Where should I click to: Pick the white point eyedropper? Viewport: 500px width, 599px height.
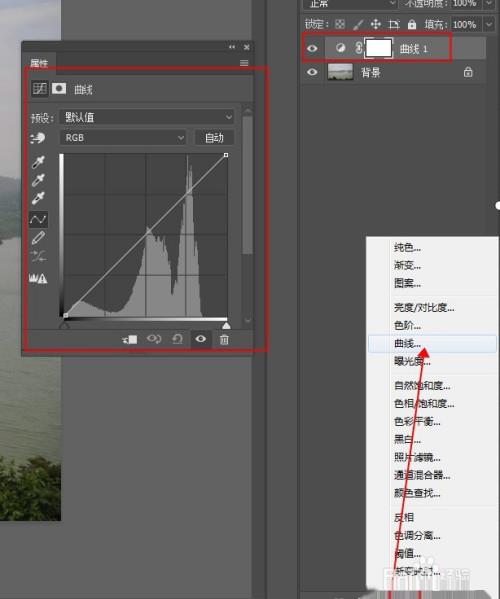point(38,198)
